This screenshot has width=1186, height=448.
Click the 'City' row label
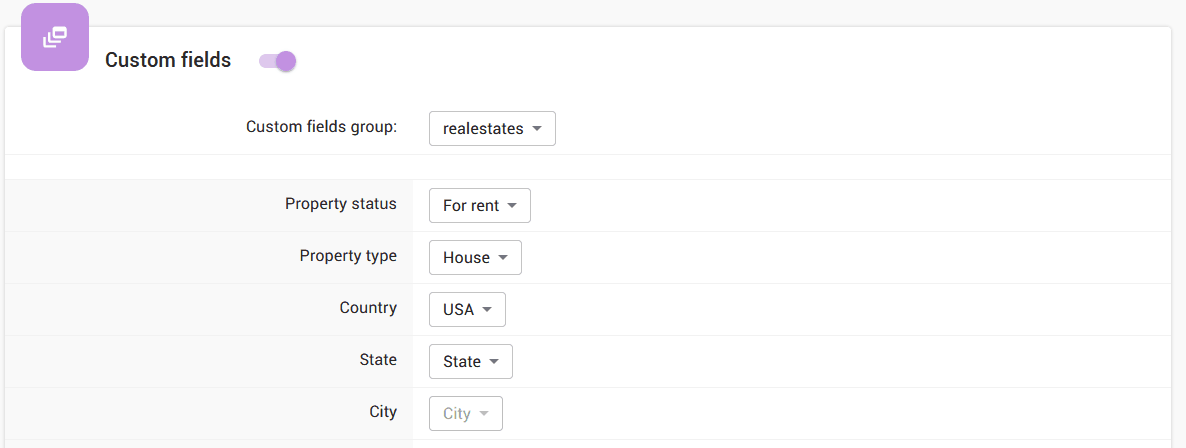(x=383, y=412)
